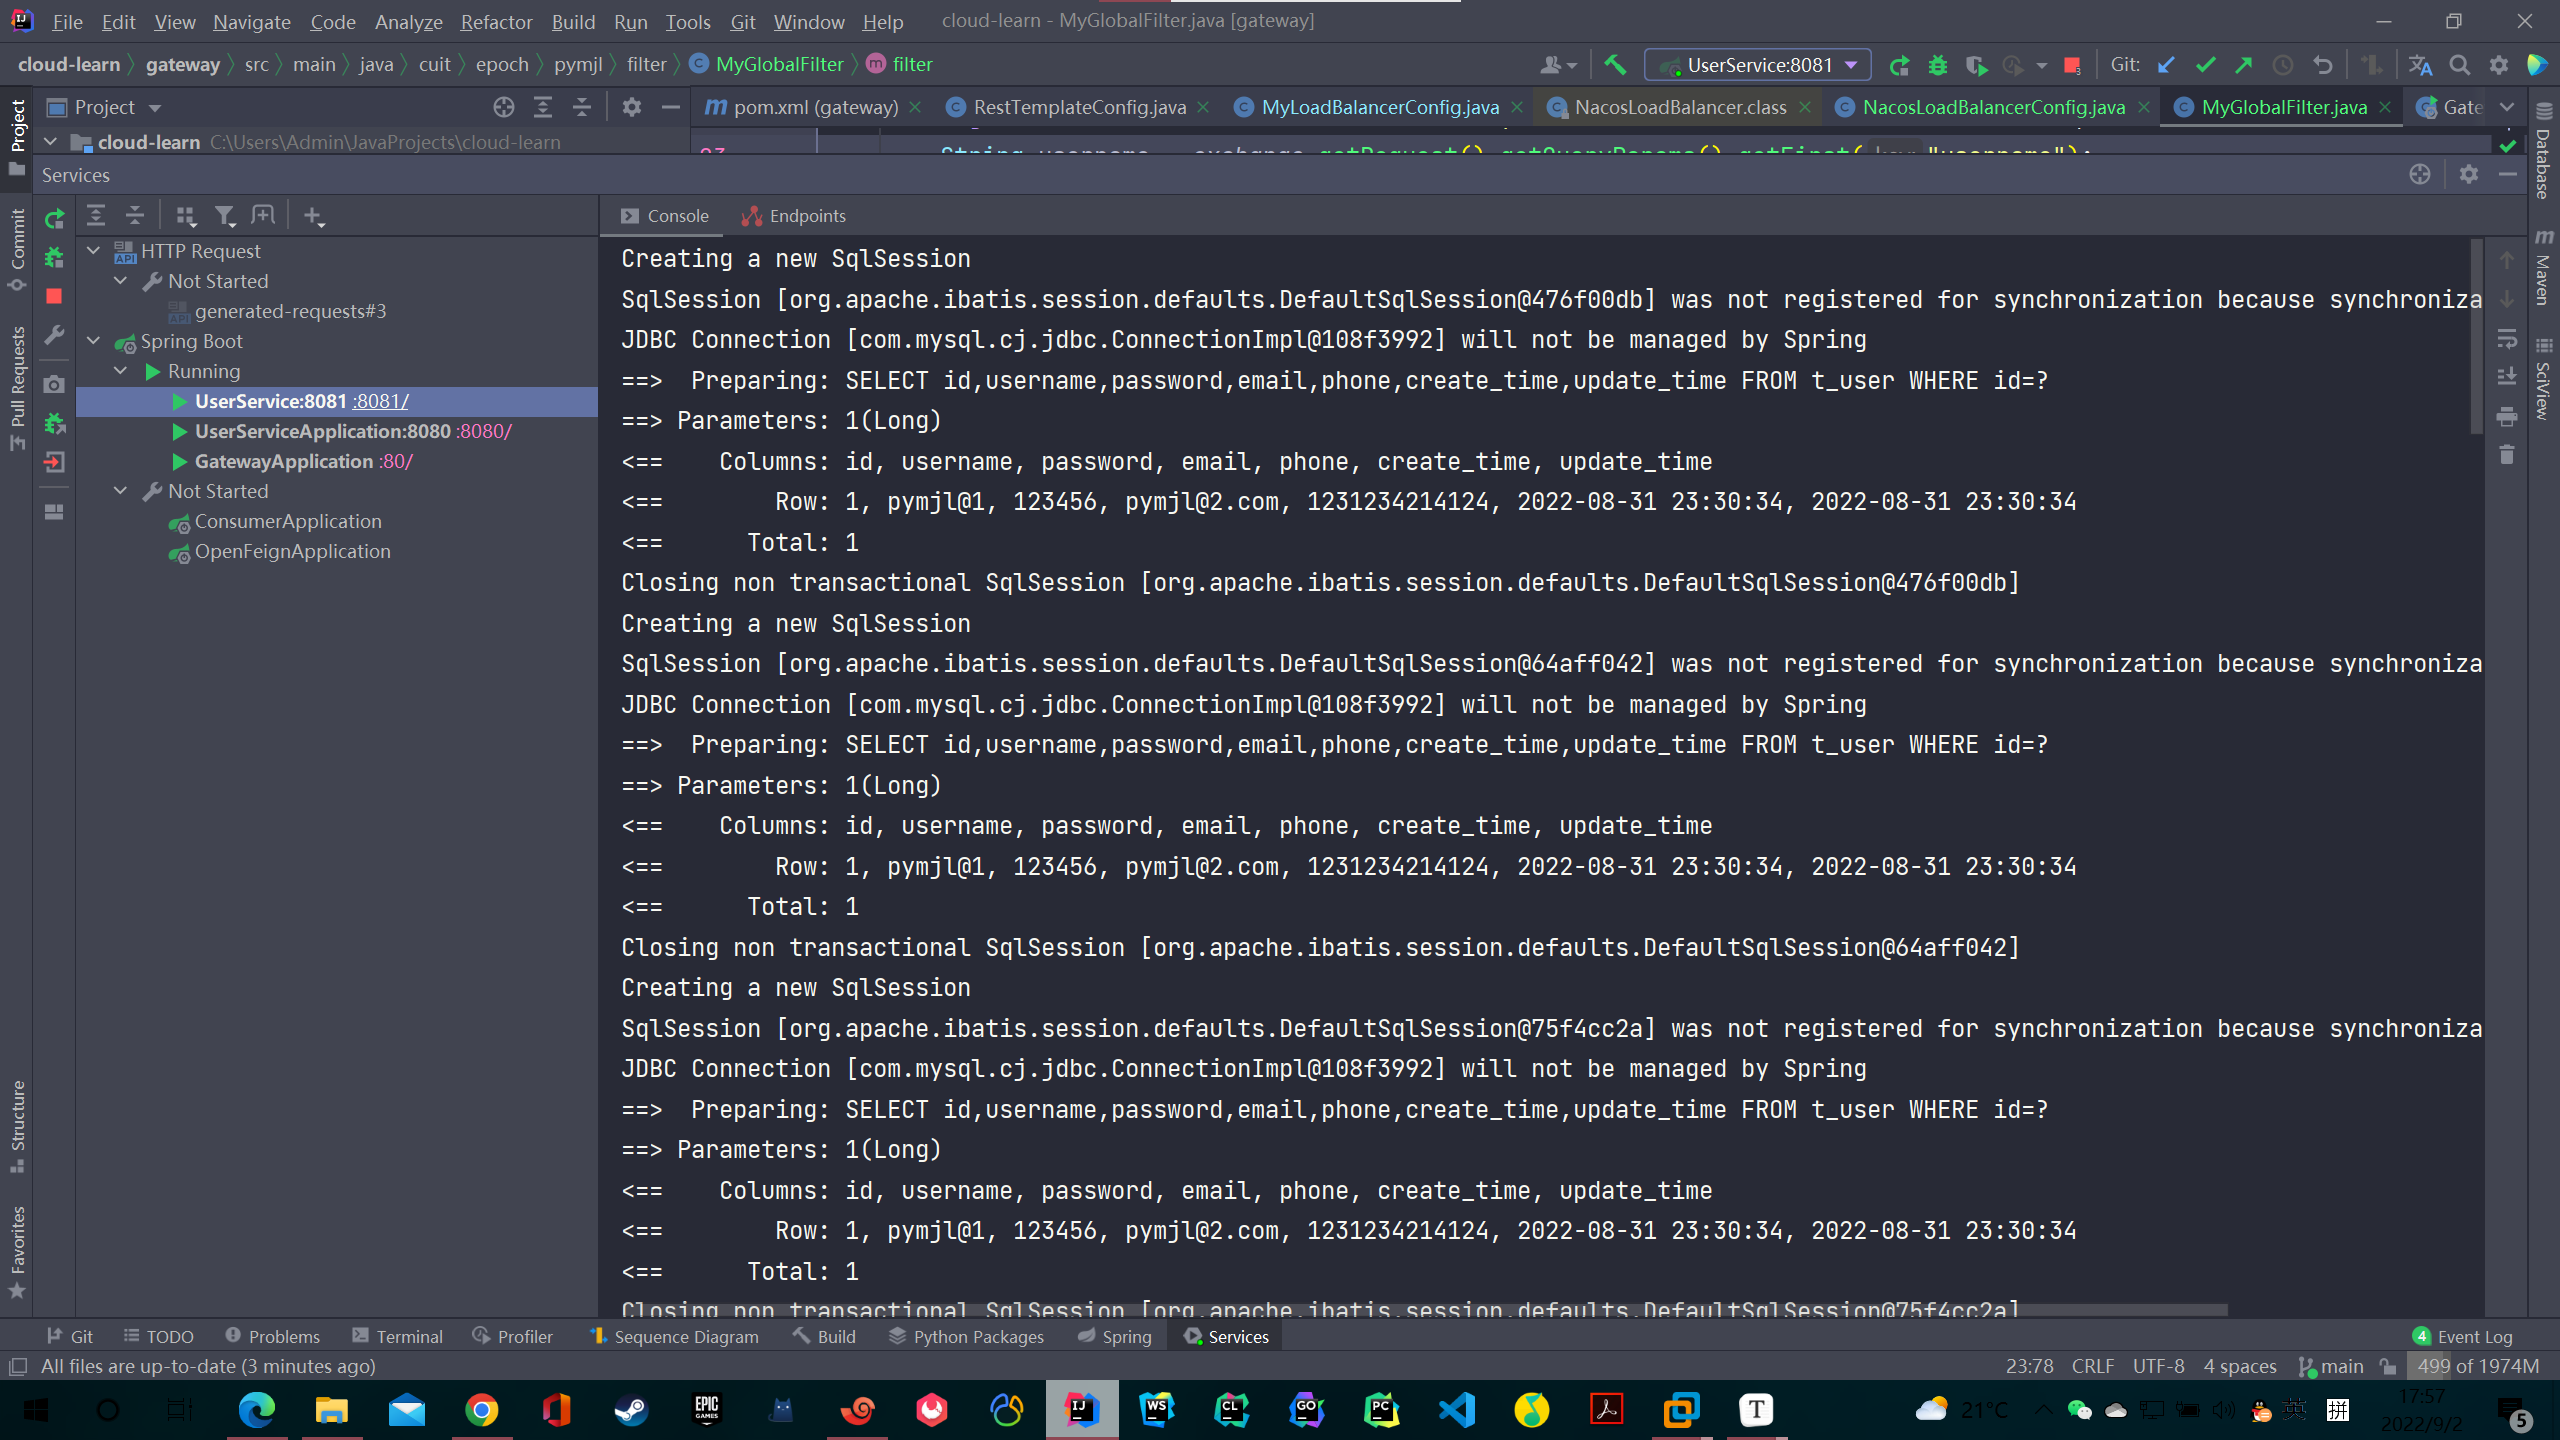Open the Project view mode dropdown
Screen dimensions: 2560x1440
coord(154,108)
